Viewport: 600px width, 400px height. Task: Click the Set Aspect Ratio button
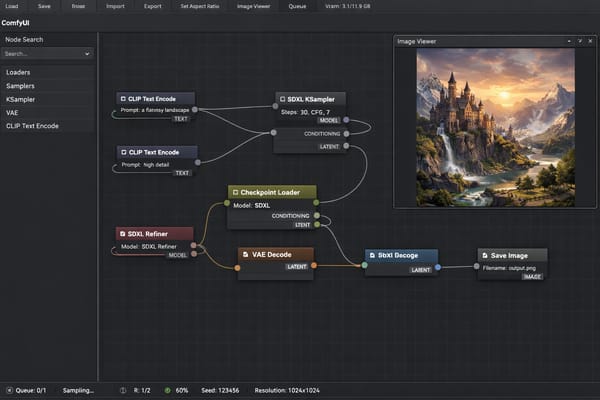pos(201,6)
